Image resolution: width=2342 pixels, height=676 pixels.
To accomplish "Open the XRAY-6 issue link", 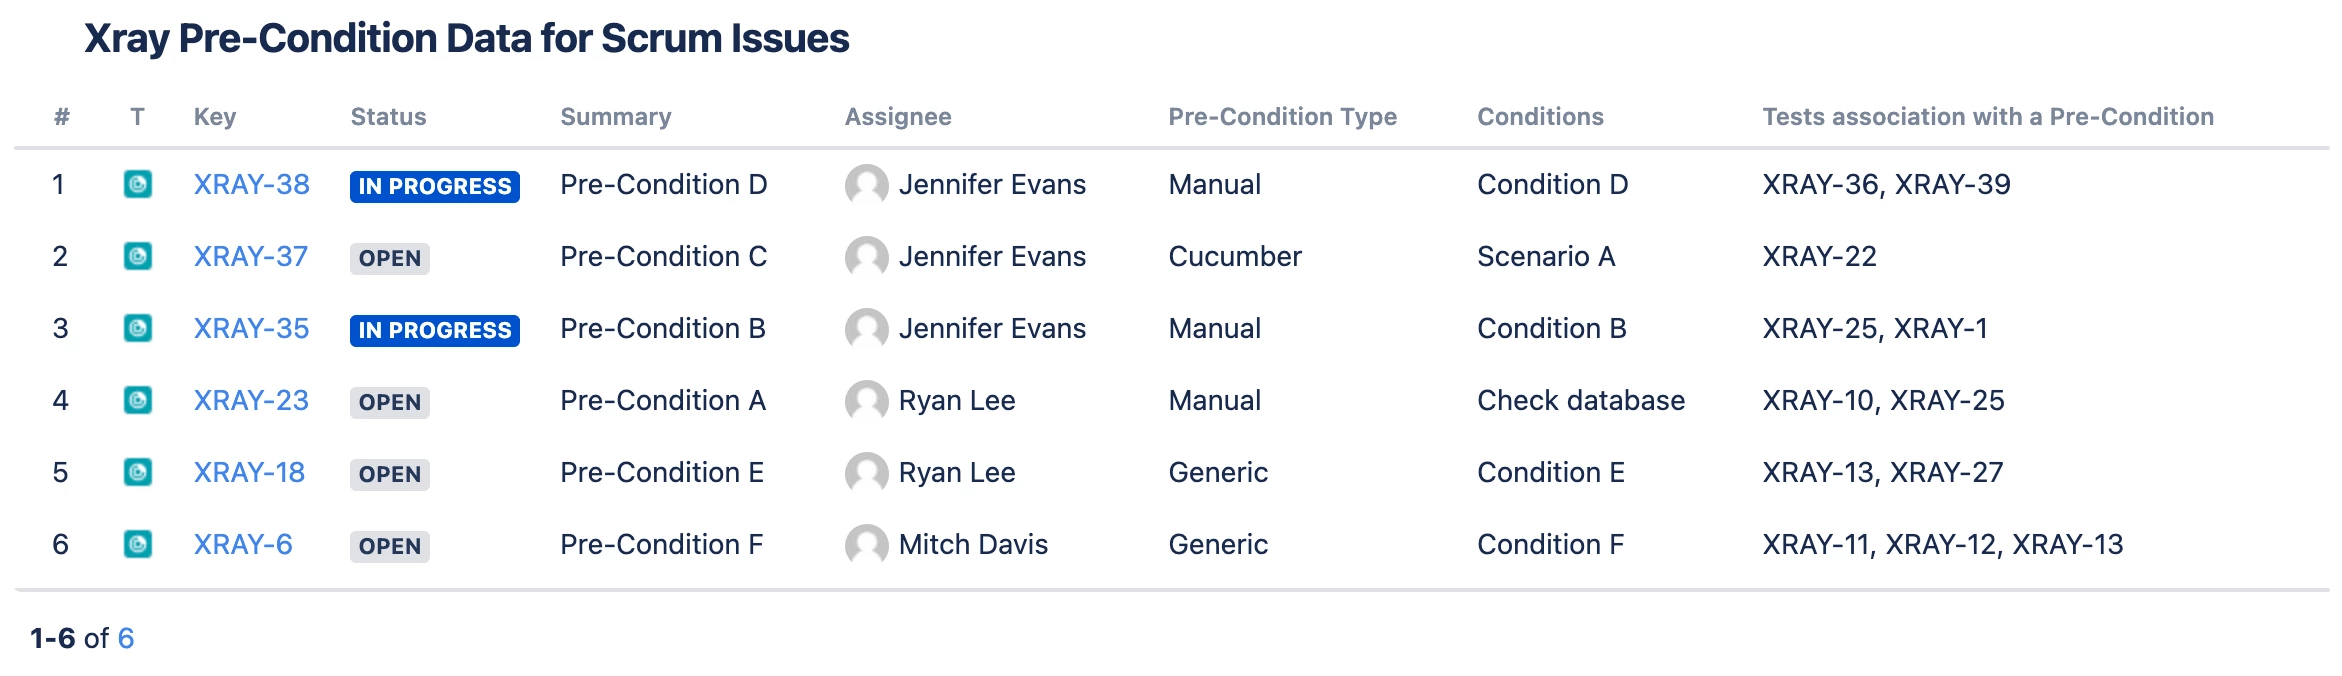I will pos(243,545).
